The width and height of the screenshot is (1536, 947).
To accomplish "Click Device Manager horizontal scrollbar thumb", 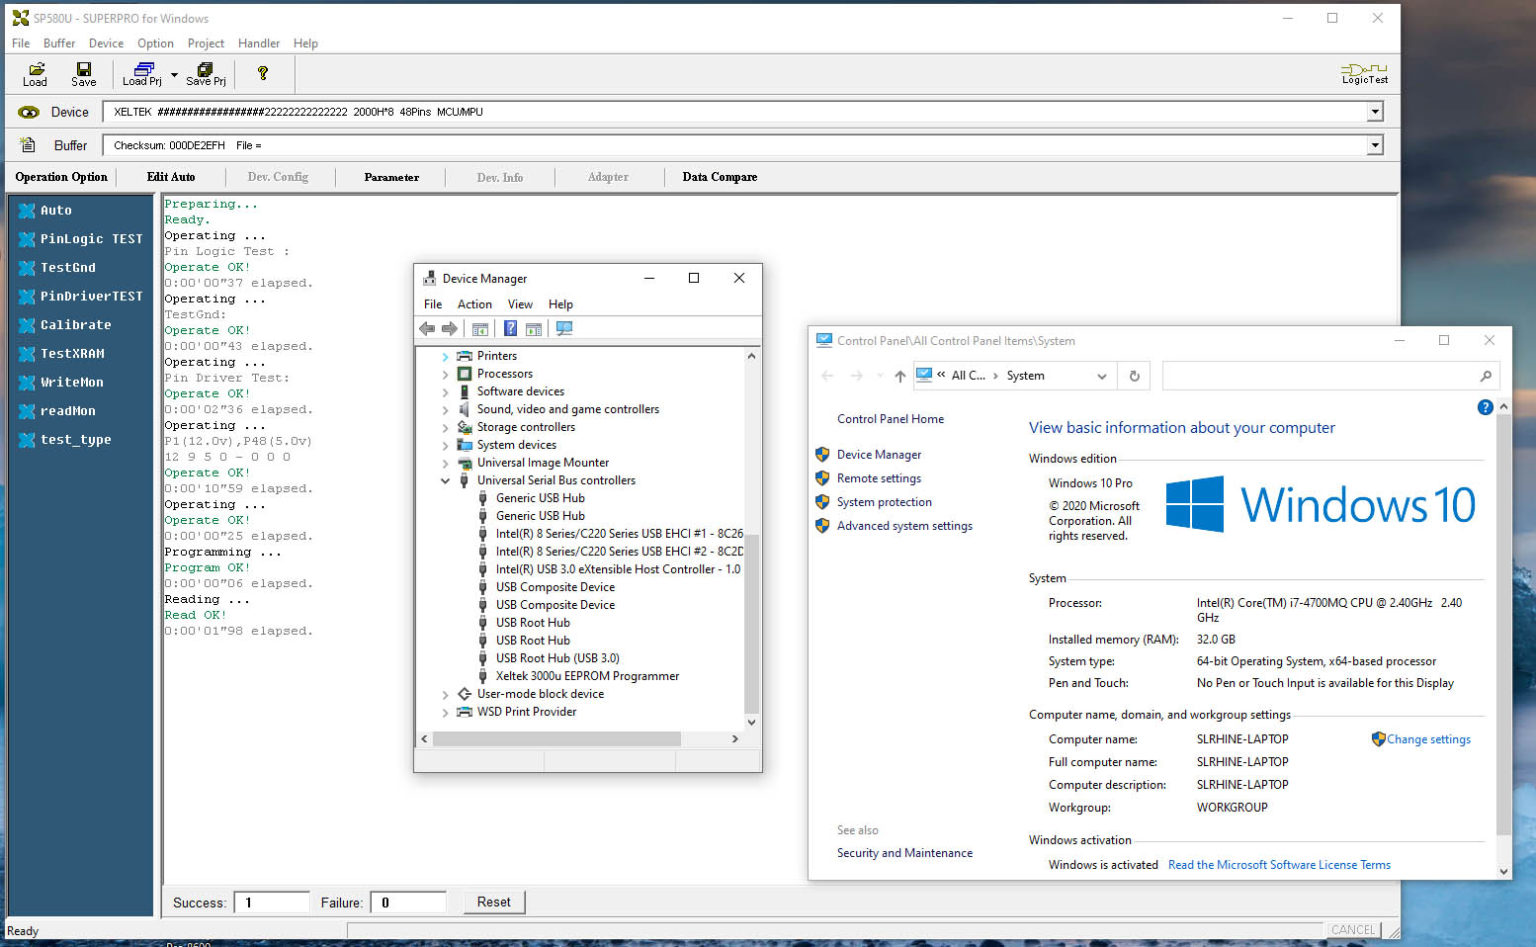I will (x=556, y=739).
